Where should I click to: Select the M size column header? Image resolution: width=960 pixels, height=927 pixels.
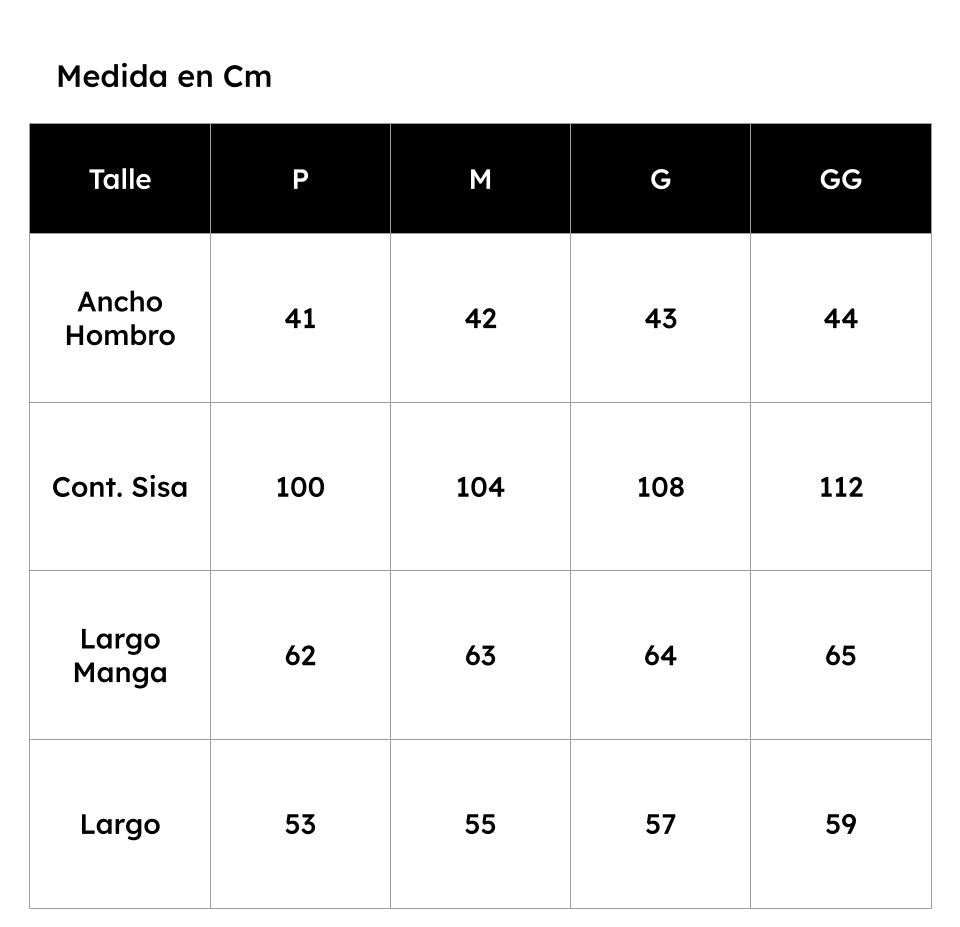coord(480,179)
